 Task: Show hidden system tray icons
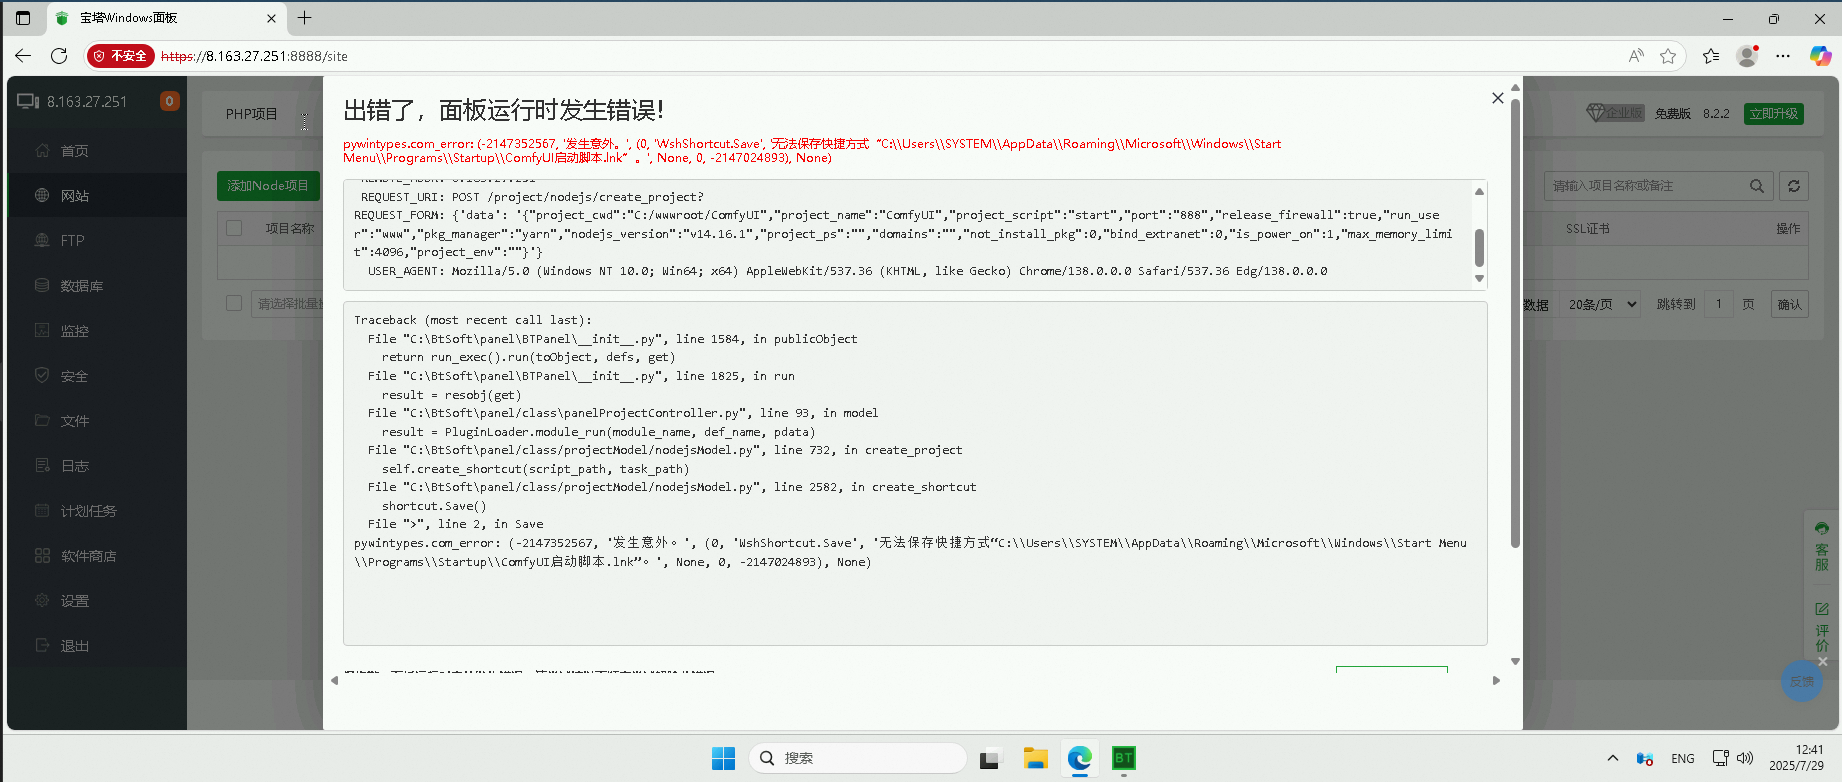(x=1613, y=758)
